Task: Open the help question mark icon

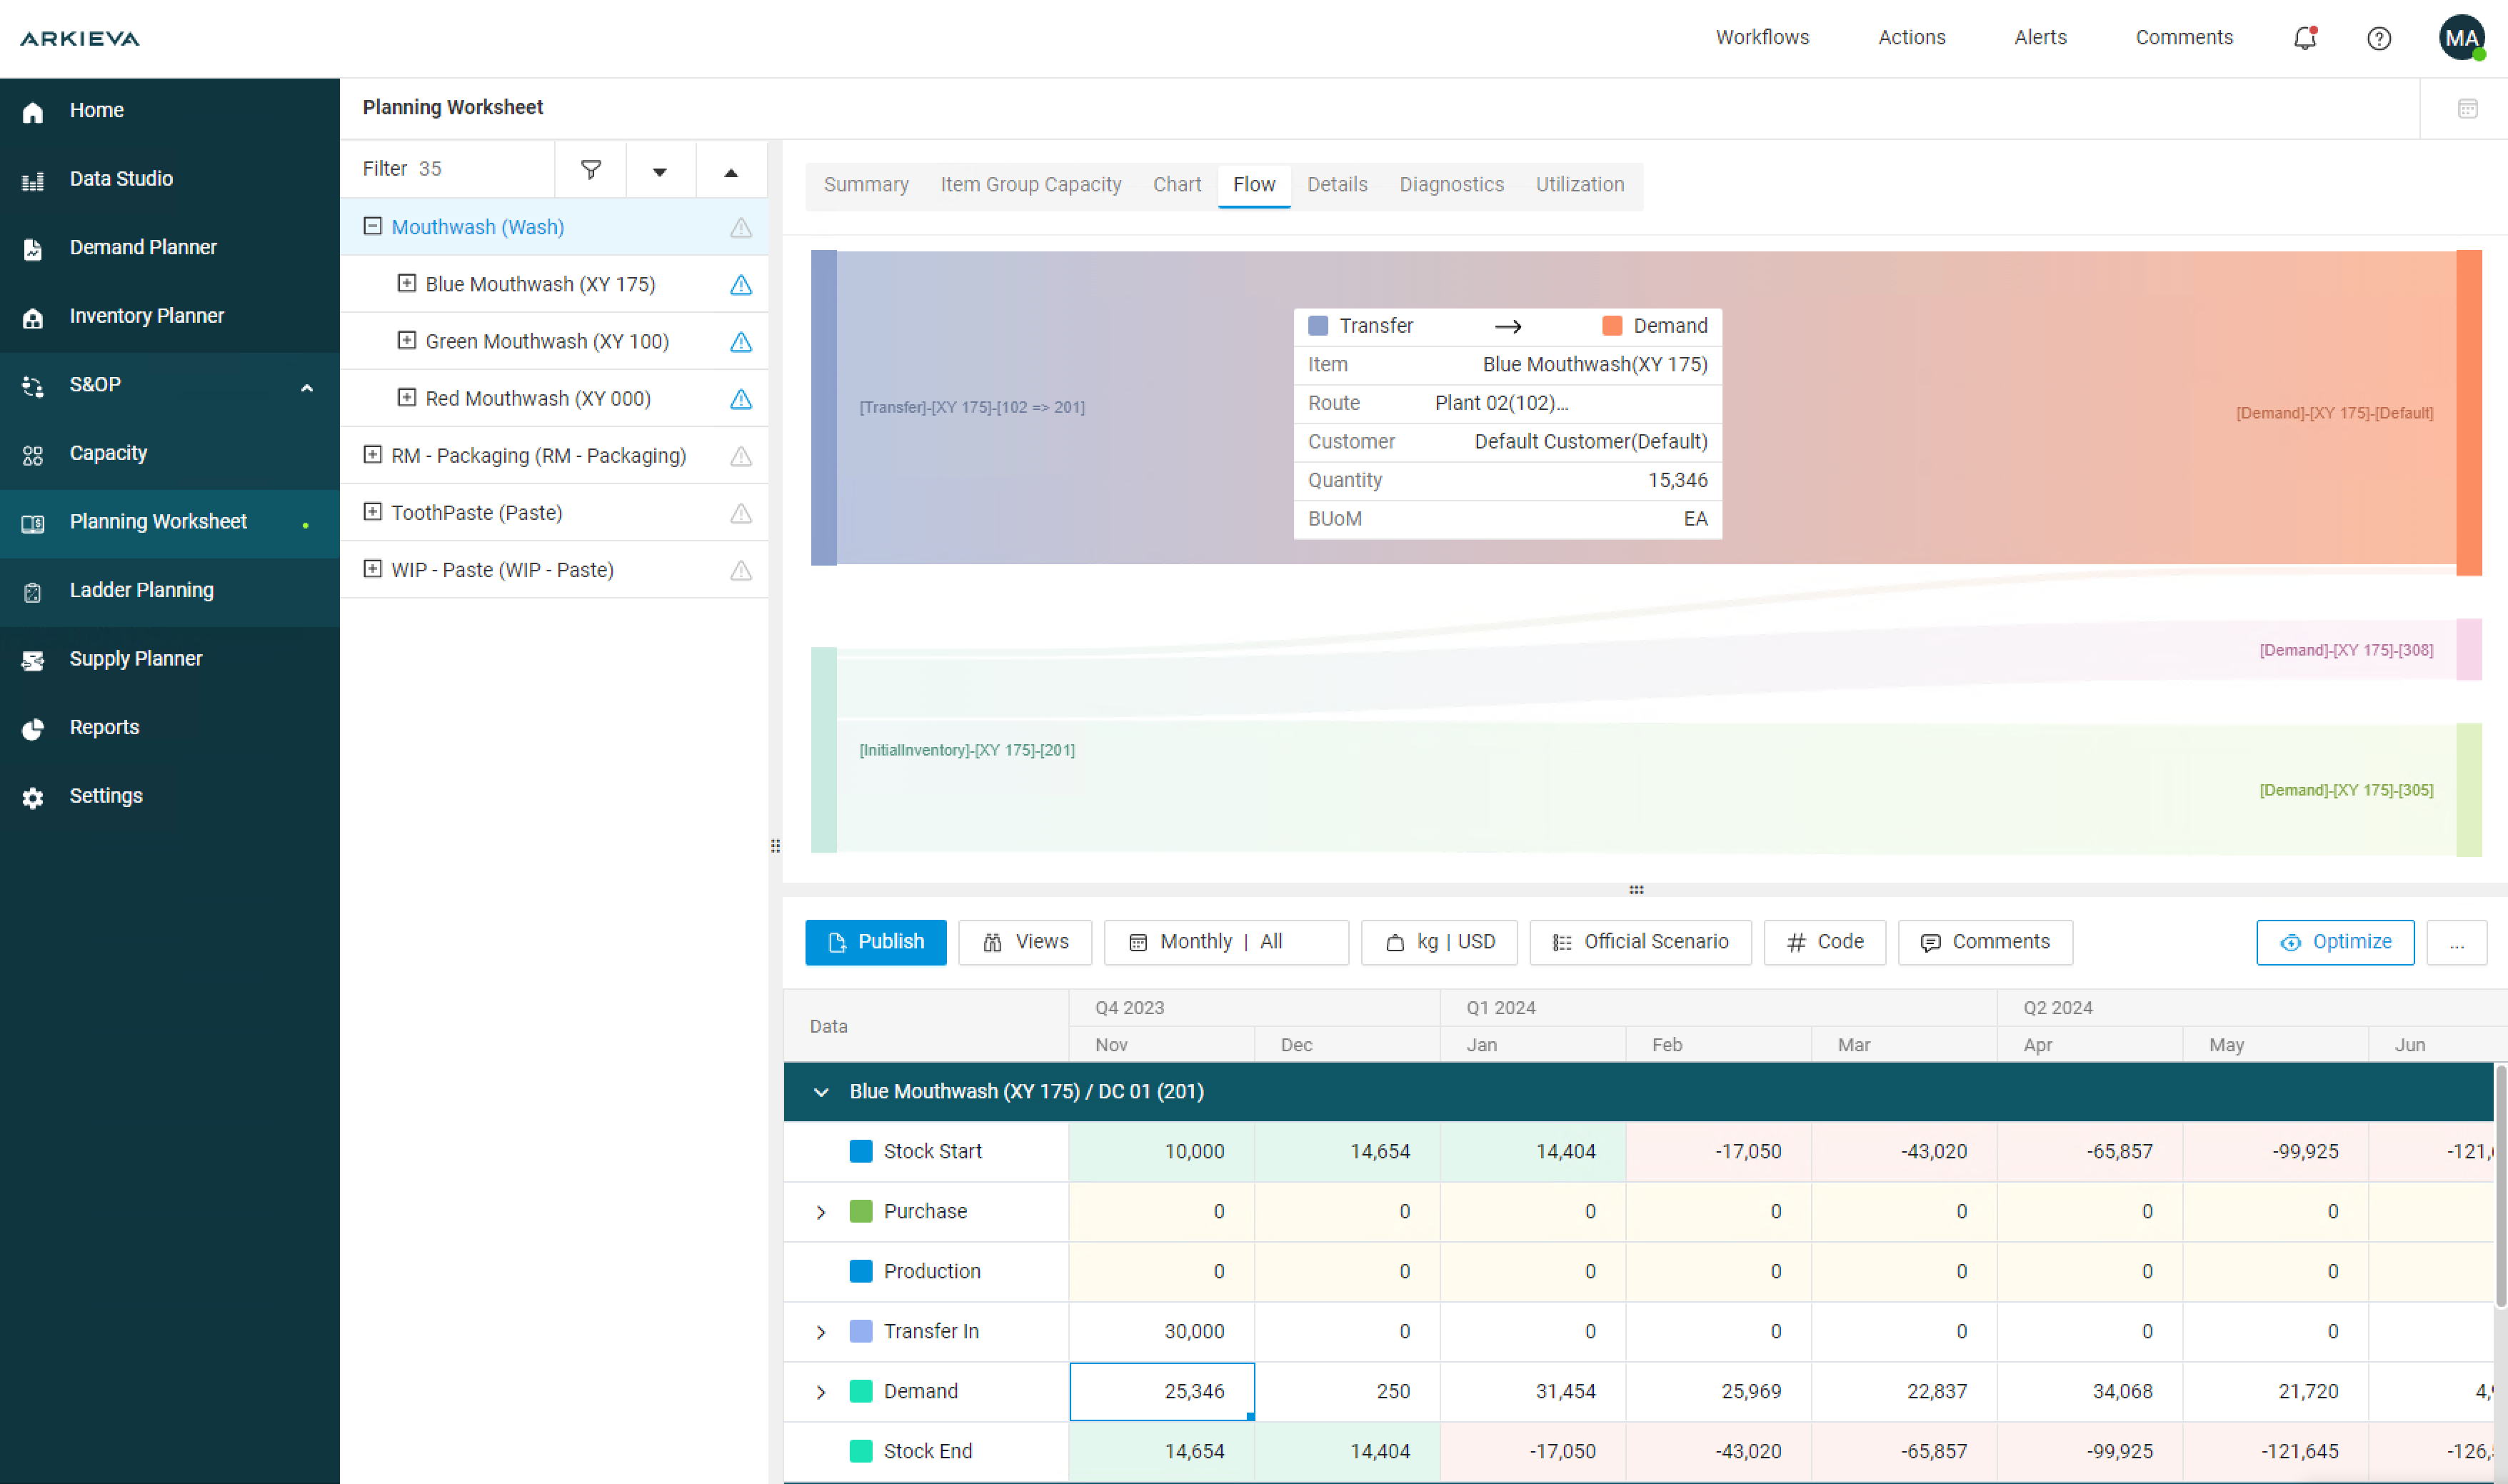Action: pyautogui.click(x=2378, y=38)
